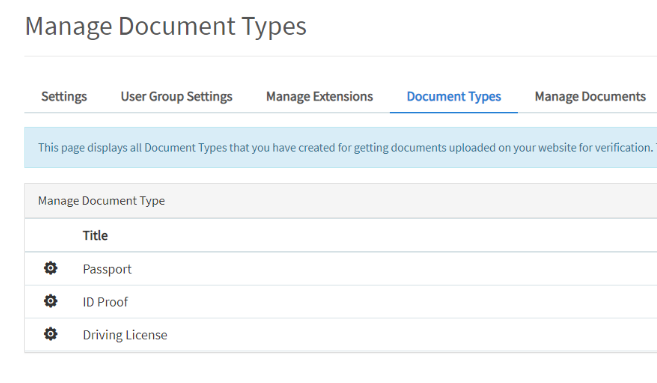Select the Driving License table row
Image resolution: width=657 pixels, height=383 pixels.
pos(341,335)
